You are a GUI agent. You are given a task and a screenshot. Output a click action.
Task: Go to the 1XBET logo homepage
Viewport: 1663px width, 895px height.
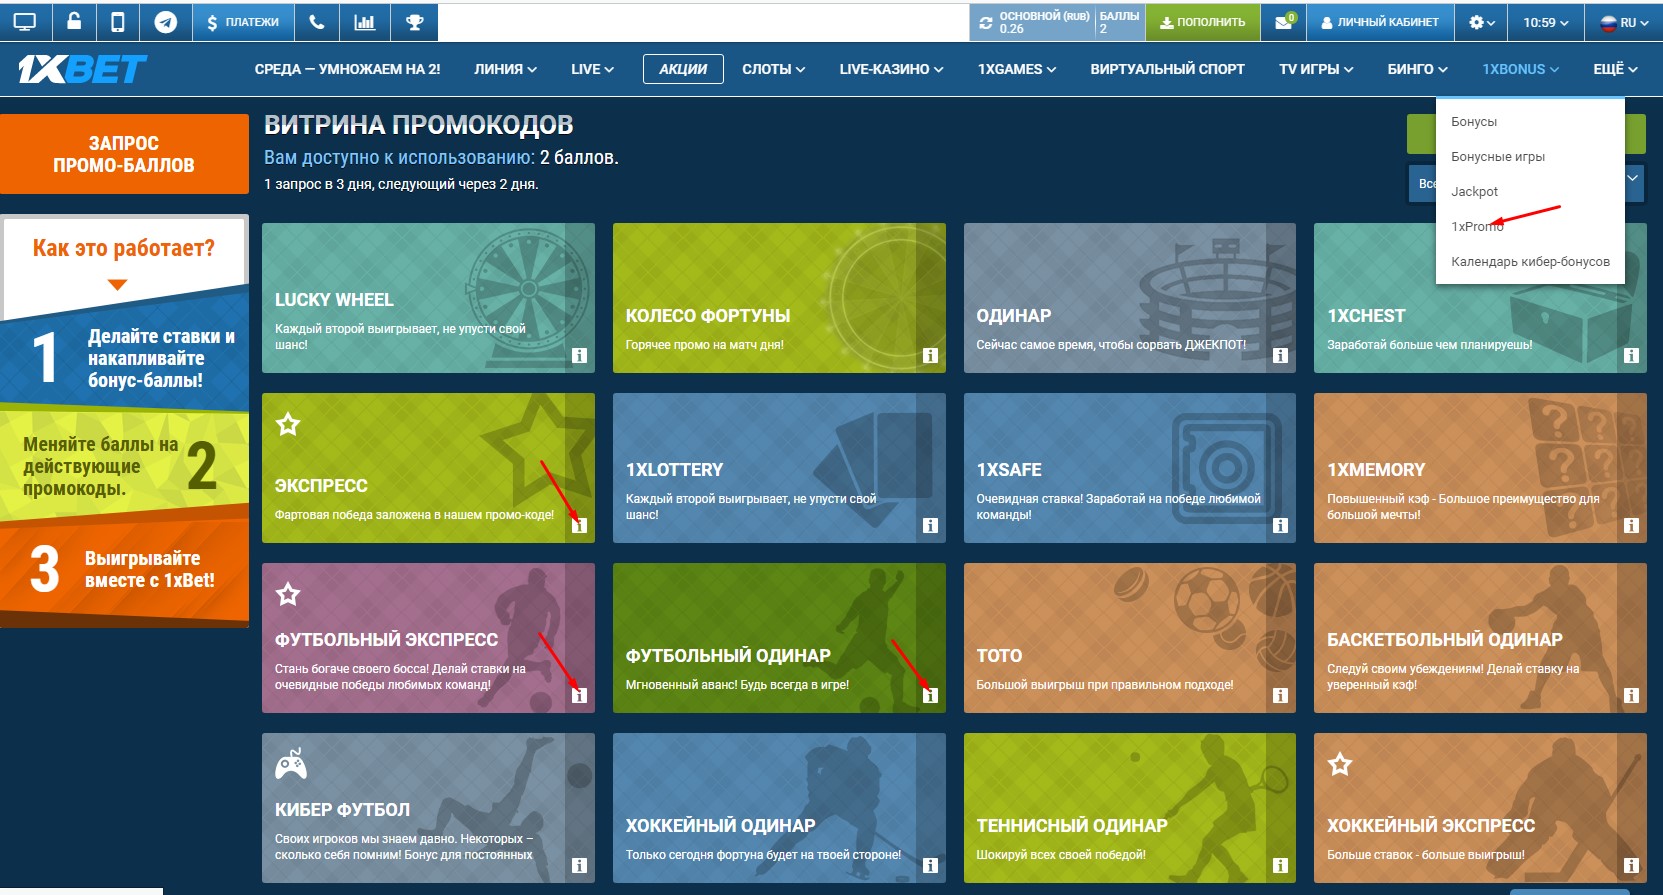(82, 69)
